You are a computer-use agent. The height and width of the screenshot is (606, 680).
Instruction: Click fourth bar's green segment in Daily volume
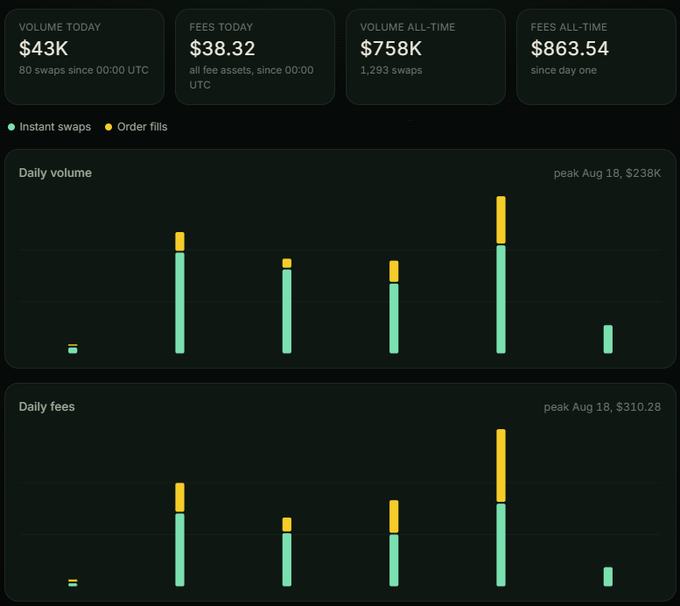click(x=394, y=318)
